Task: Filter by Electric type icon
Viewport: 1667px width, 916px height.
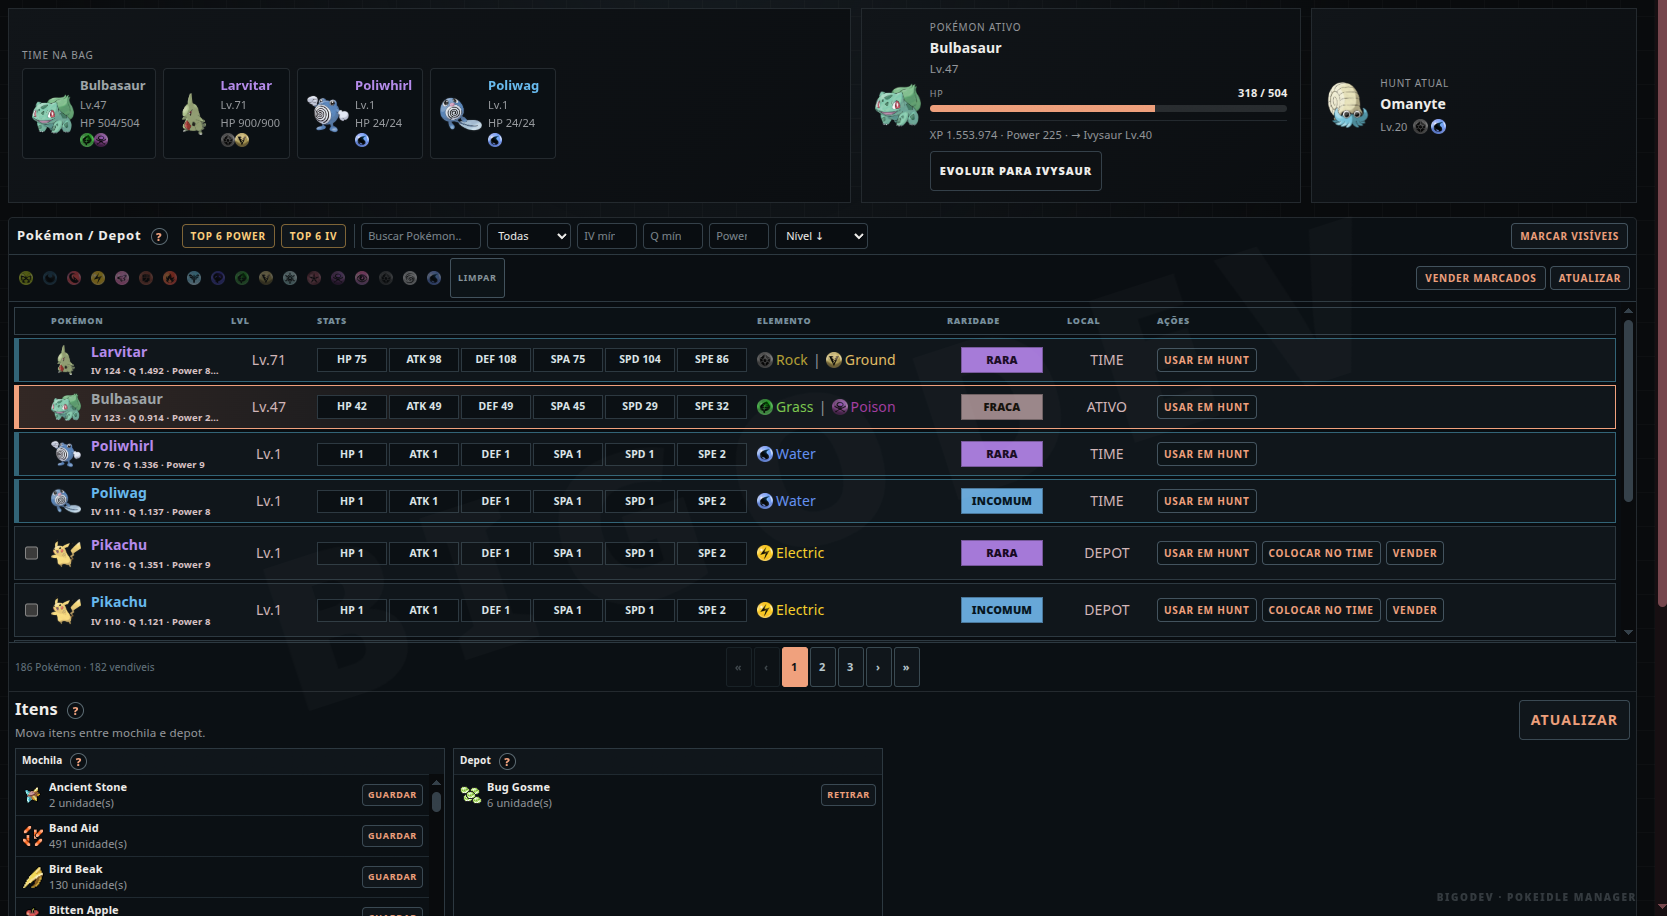Action: click(x=98, y=278)
